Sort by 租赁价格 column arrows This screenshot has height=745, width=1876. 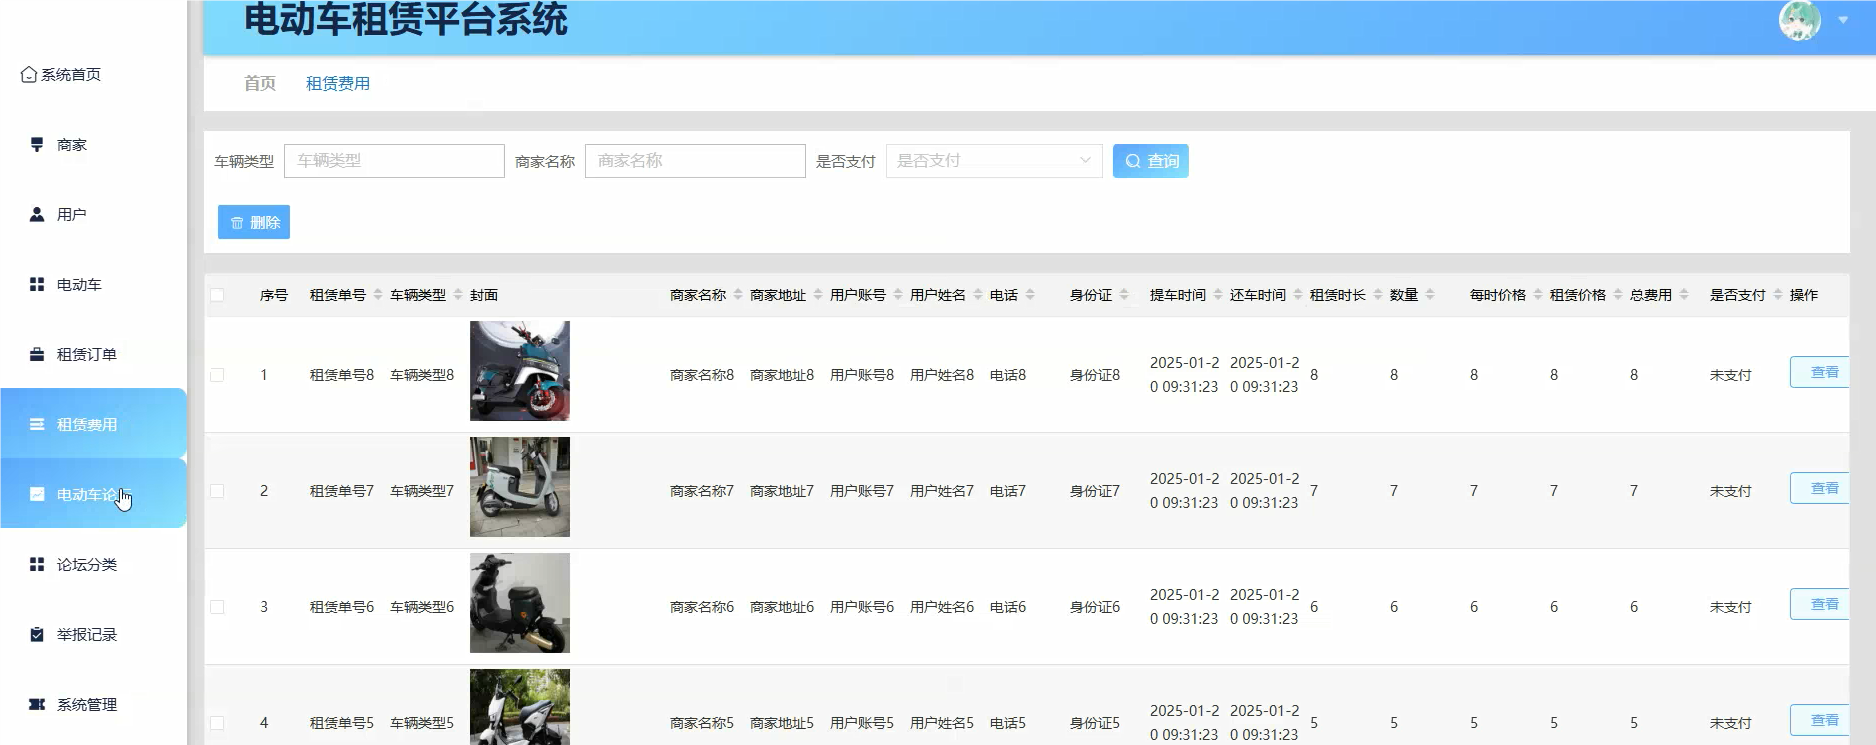pyautogui.click(x=1618, y=295)
